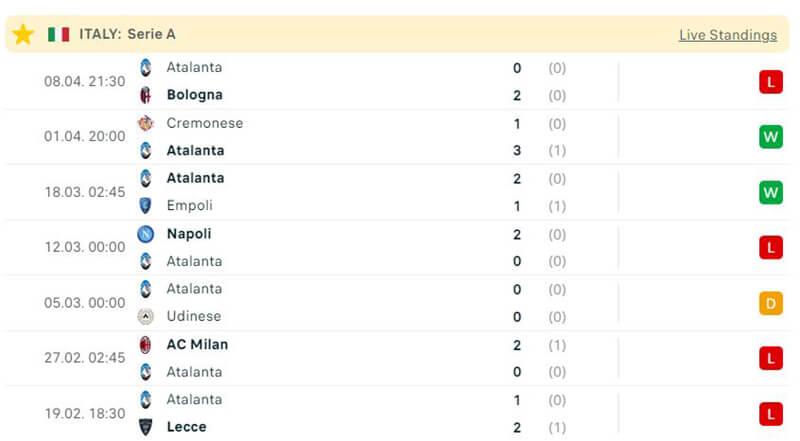This screenshot has height=441, width=800.
Task: Toggle the yellow favorite star for Serie A
Action: pos(23,34)
